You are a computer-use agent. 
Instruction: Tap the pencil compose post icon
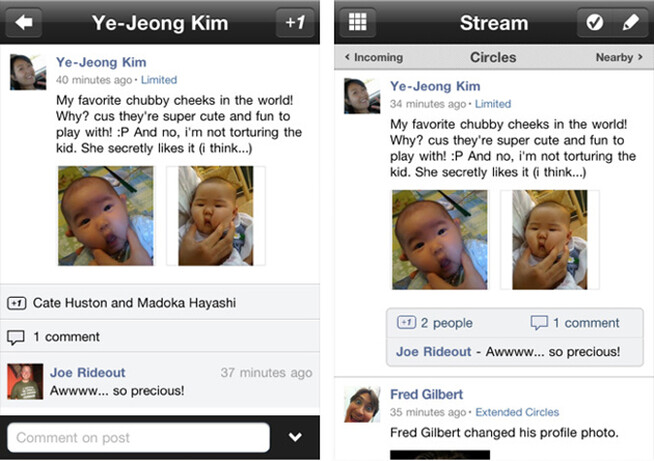coord(630,23)
